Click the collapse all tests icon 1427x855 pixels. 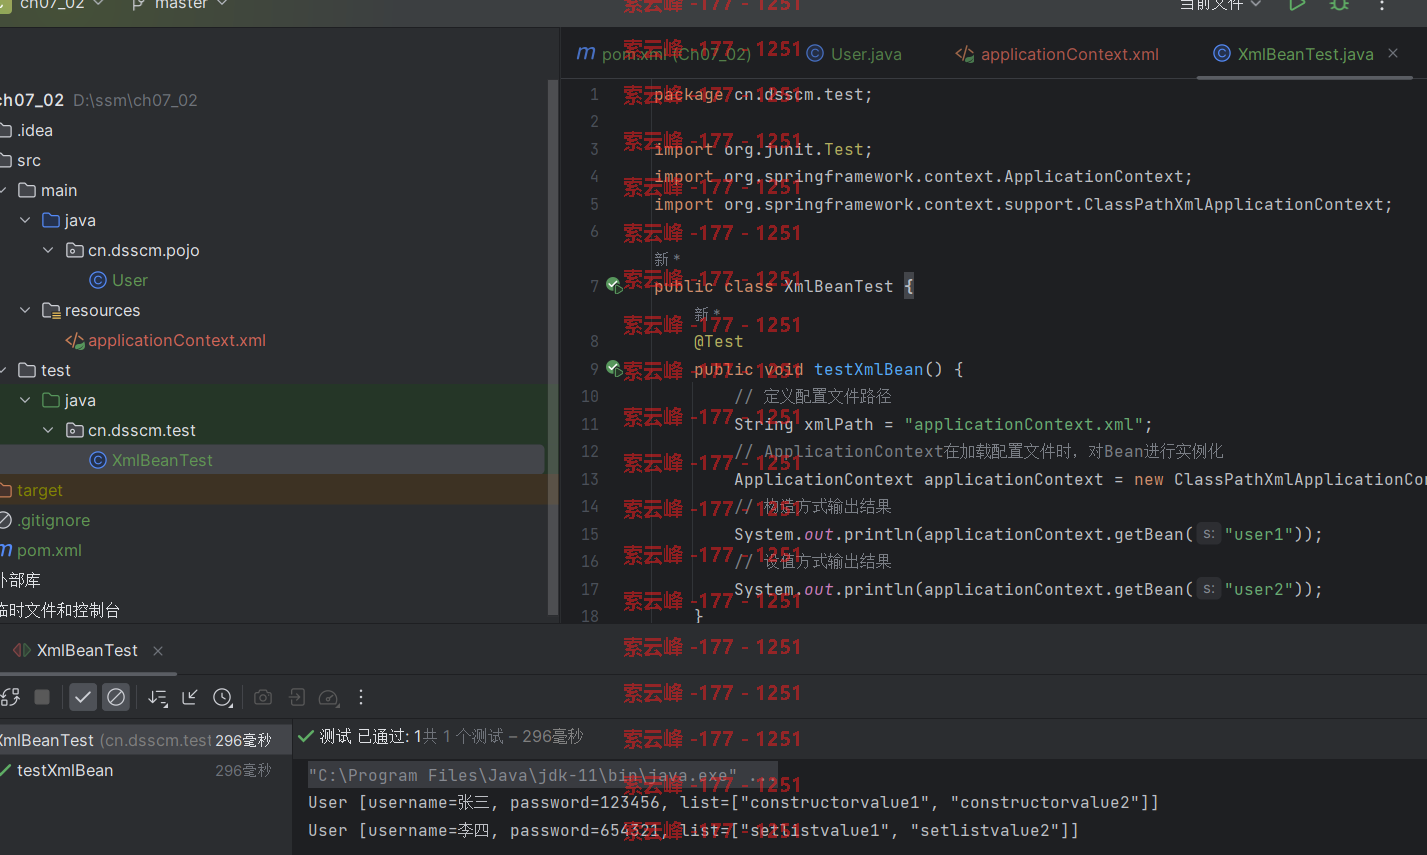point(190,697)
